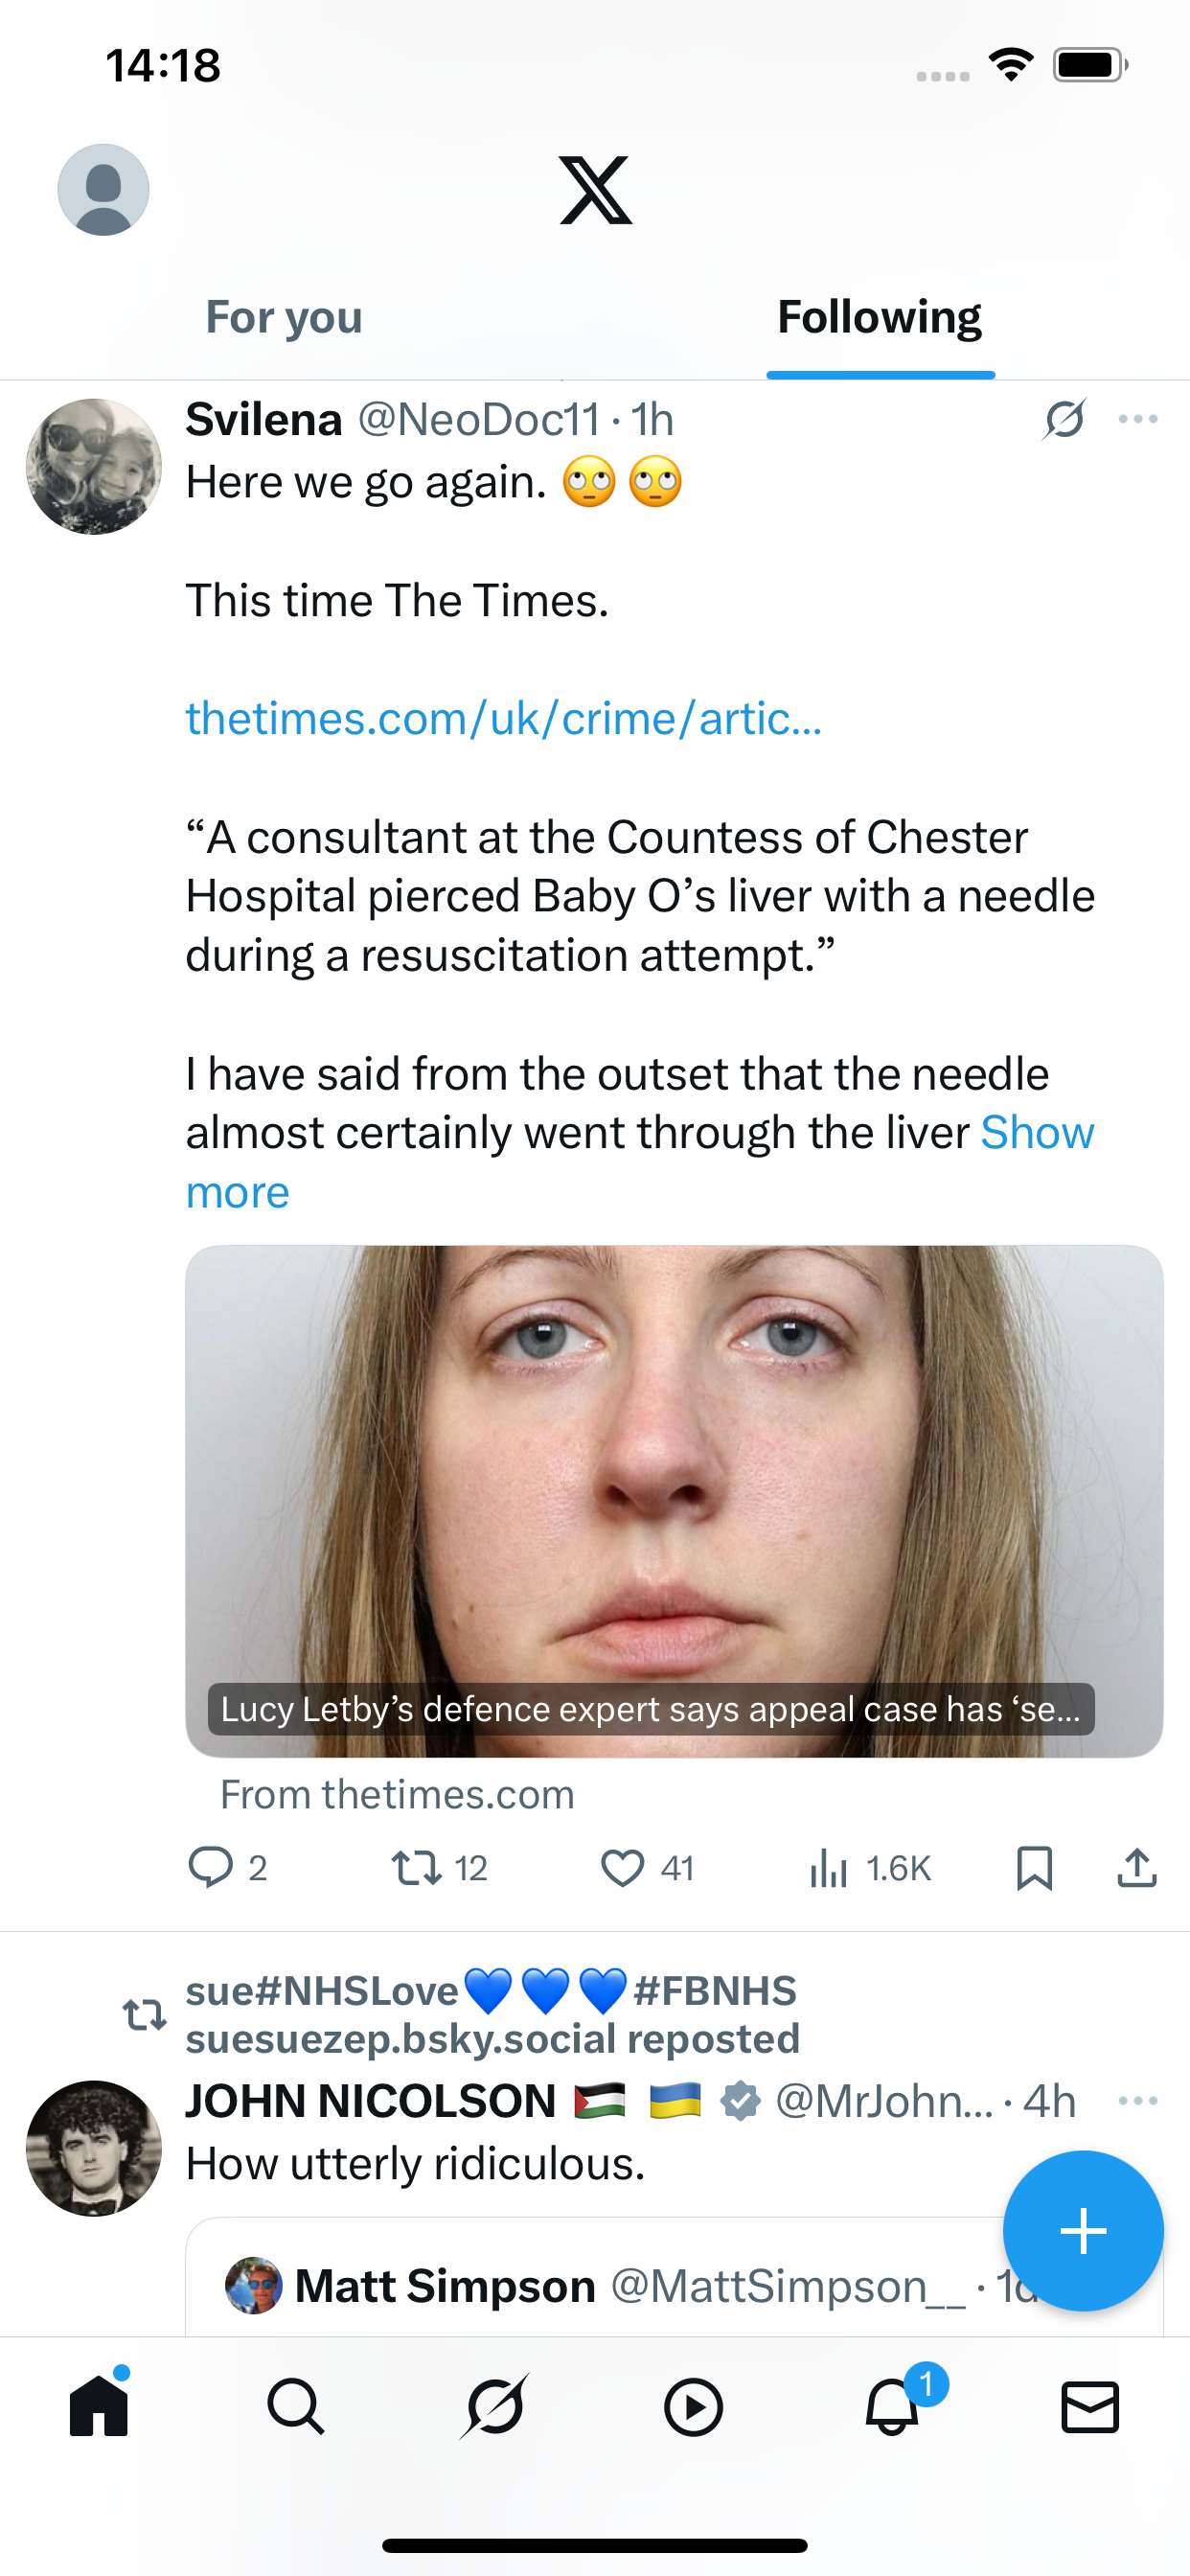The width and height of the screenshot is (1190, 2576).
Task: Open thetimes.com article link
Action: pyautogui.click(x=503, y=718)
